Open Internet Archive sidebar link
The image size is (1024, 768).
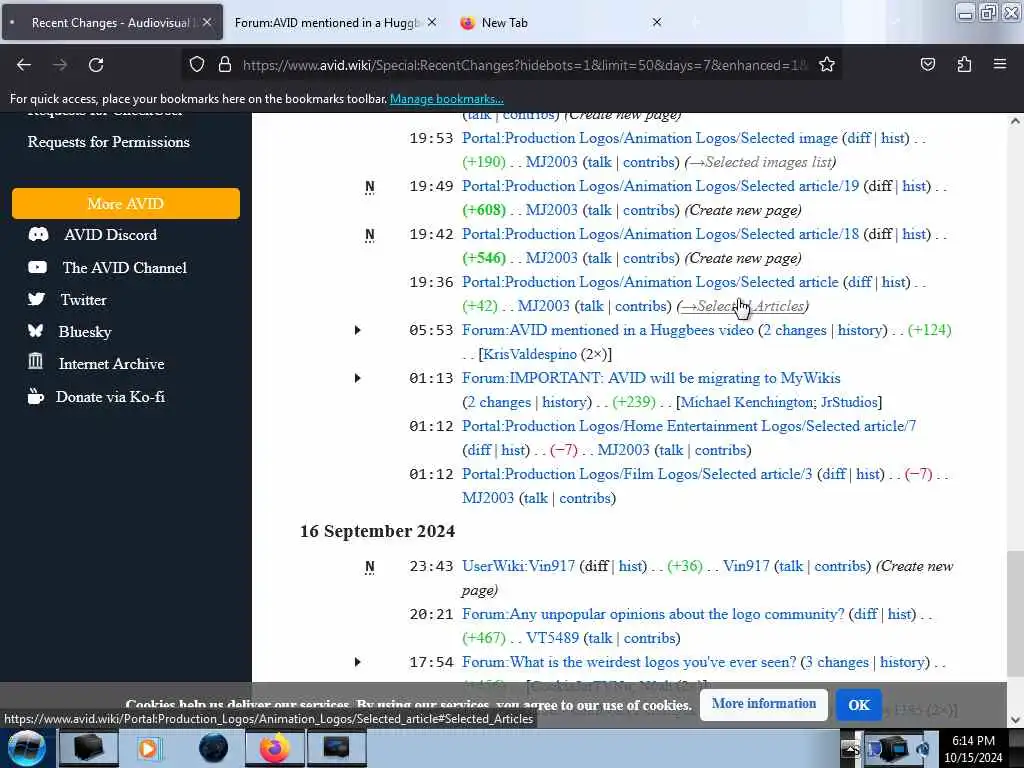coord(112,364)
